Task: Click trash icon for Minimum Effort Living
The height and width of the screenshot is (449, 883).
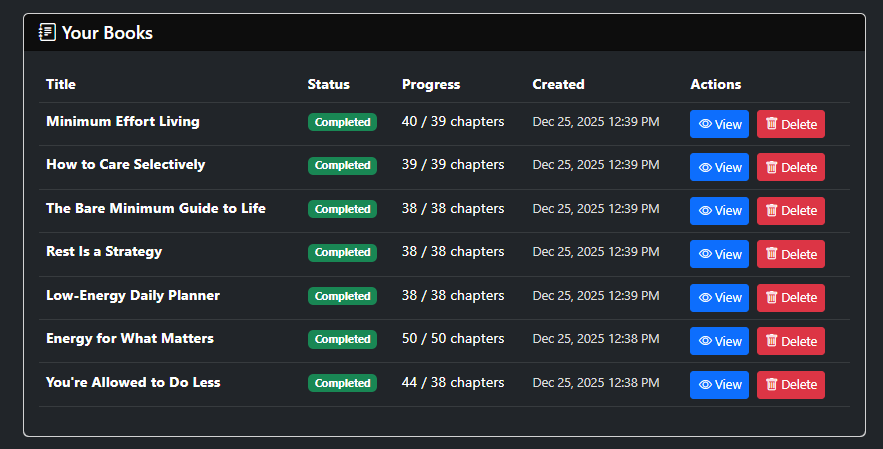Action: click(771, 124)
